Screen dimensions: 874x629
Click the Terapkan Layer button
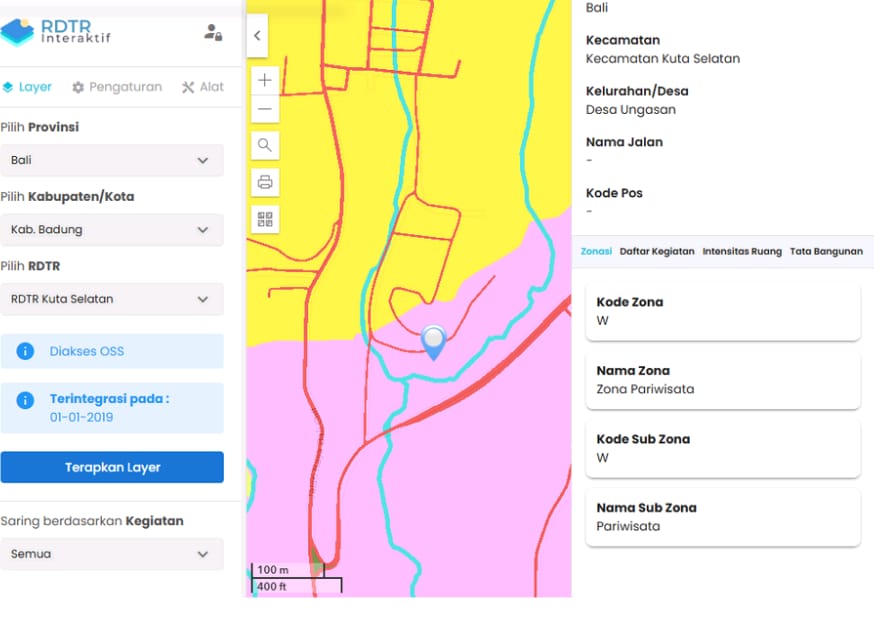(112, 467)
